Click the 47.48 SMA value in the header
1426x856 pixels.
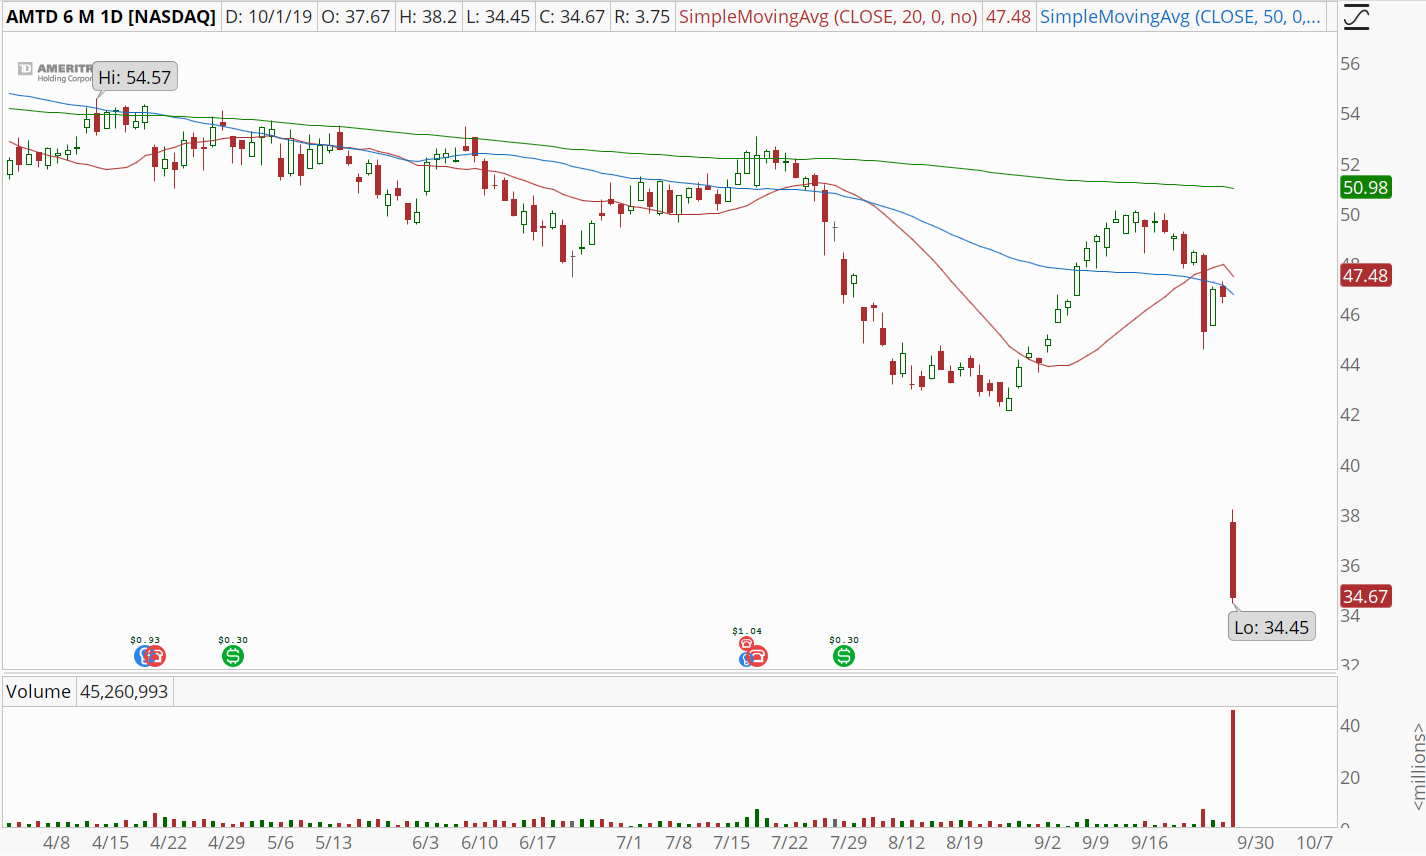(x=1008, y=17)
